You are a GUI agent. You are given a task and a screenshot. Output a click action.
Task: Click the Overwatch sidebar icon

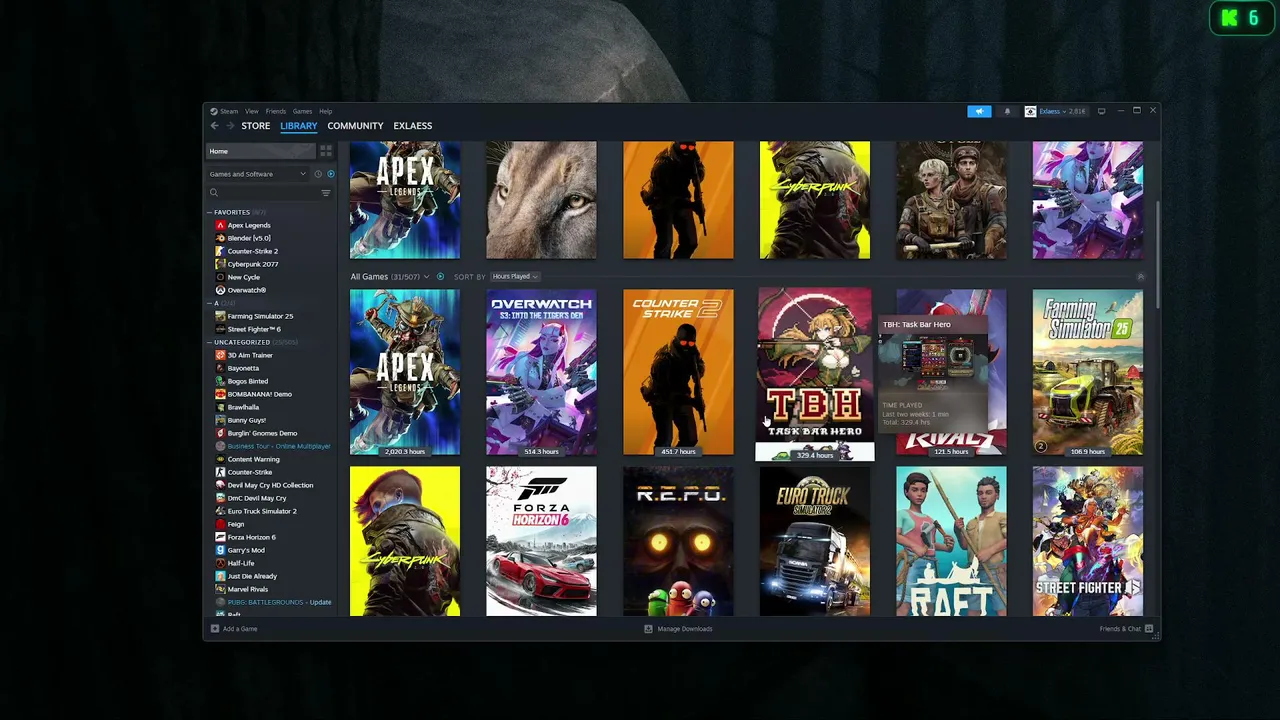coord(220,290)
